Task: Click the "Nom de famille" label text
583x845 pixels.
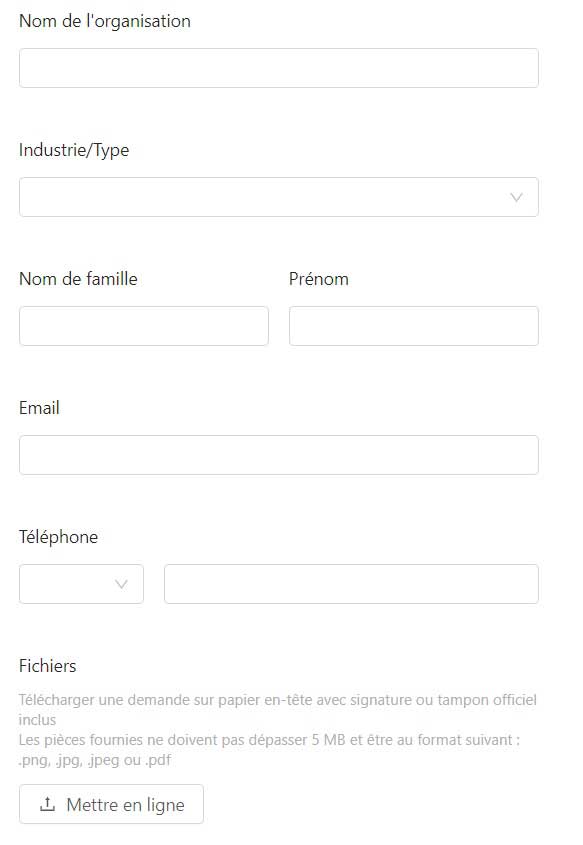Action: [79, 279]
